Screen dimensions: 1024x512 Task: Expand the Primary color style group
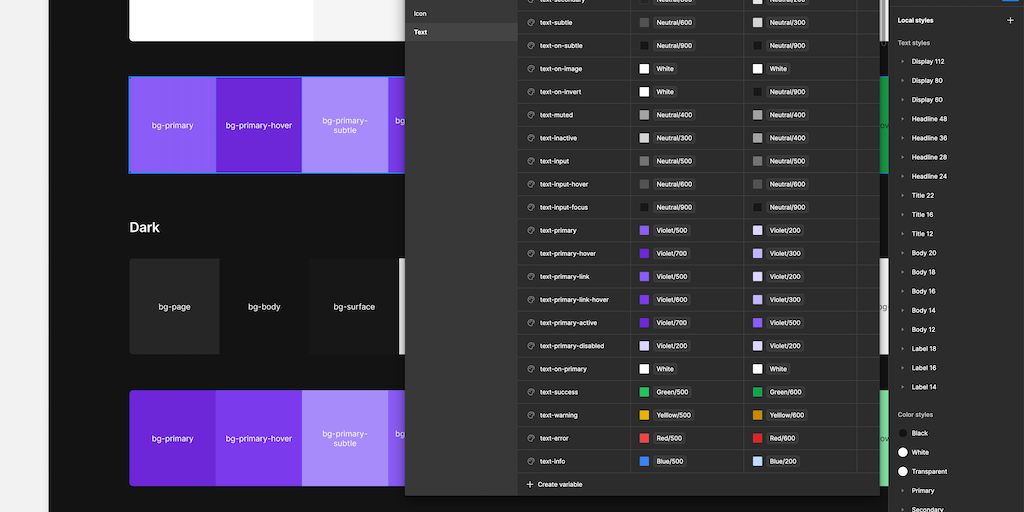pyautogui.click(x=903, y=491)
